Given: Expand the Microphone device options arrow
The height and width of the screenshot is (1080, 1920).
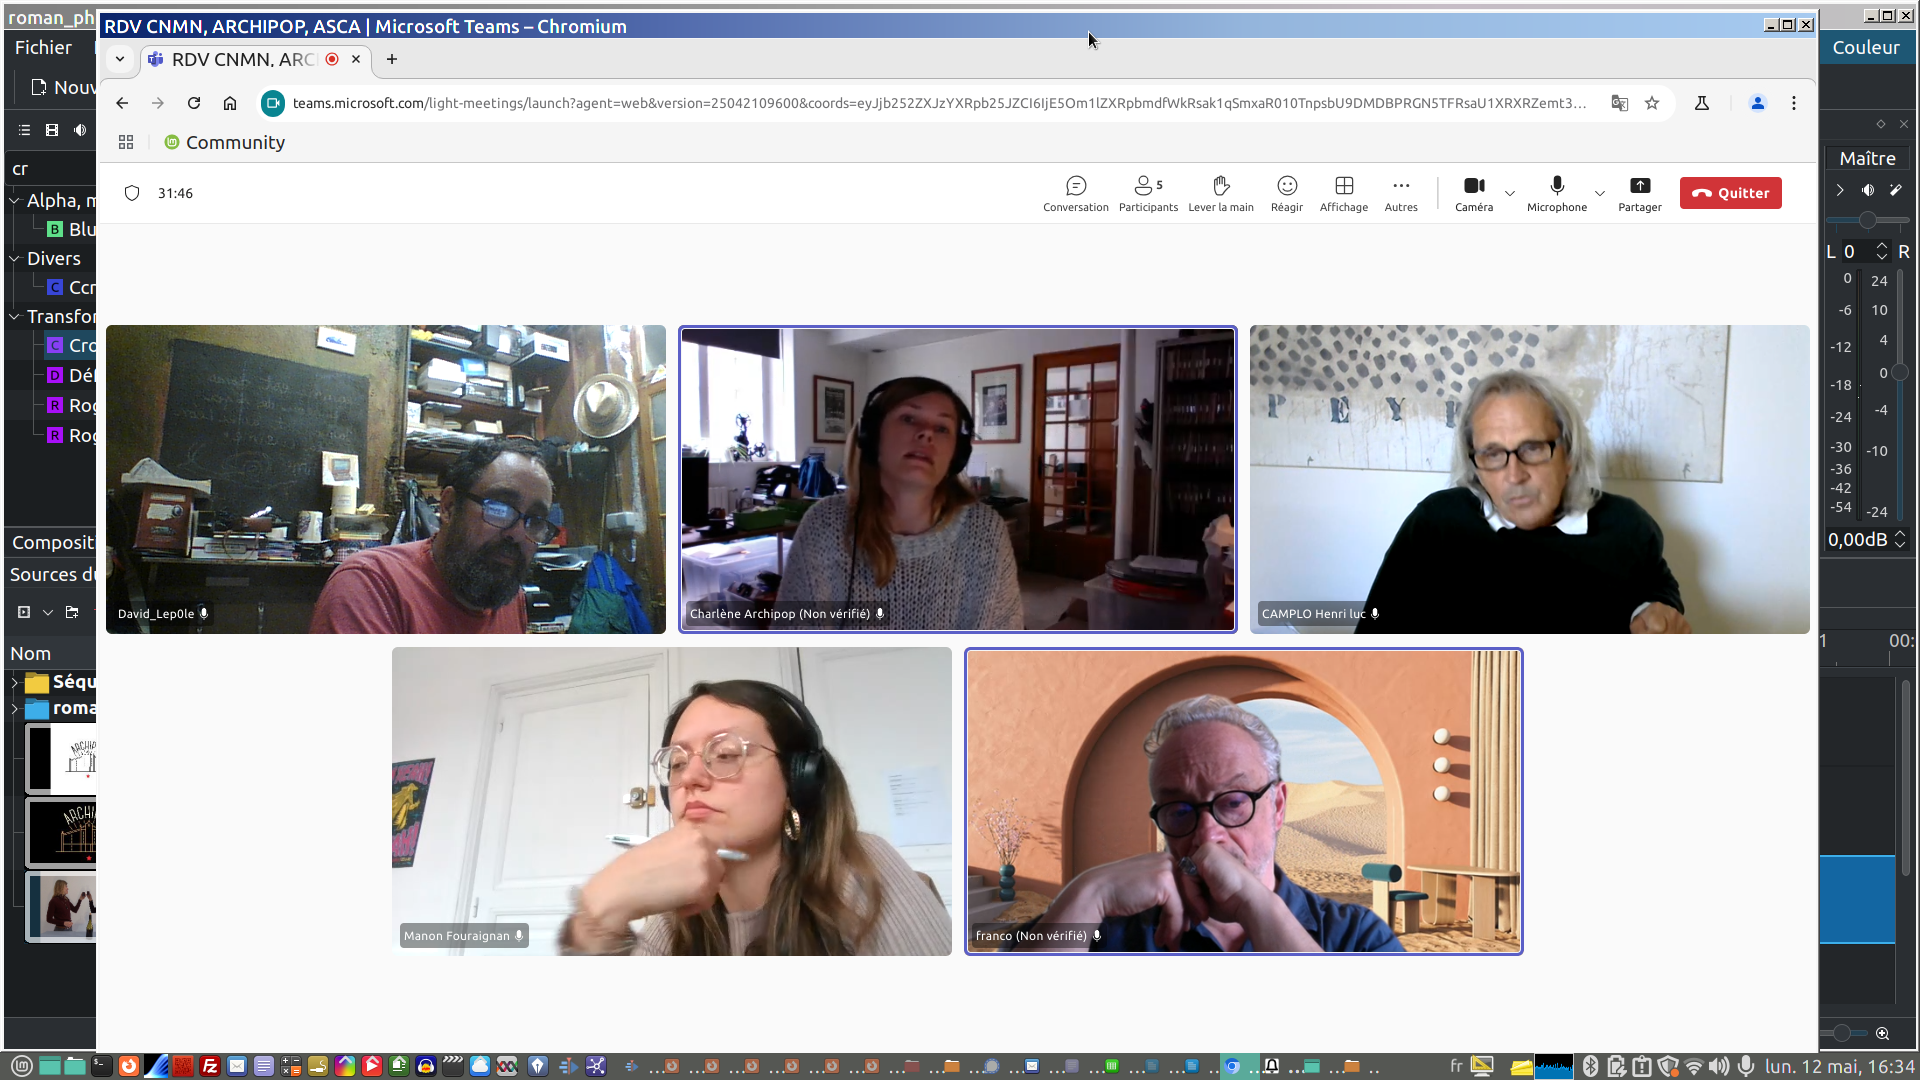Looking at the screenshot, I should click(x=1599, y=193).
